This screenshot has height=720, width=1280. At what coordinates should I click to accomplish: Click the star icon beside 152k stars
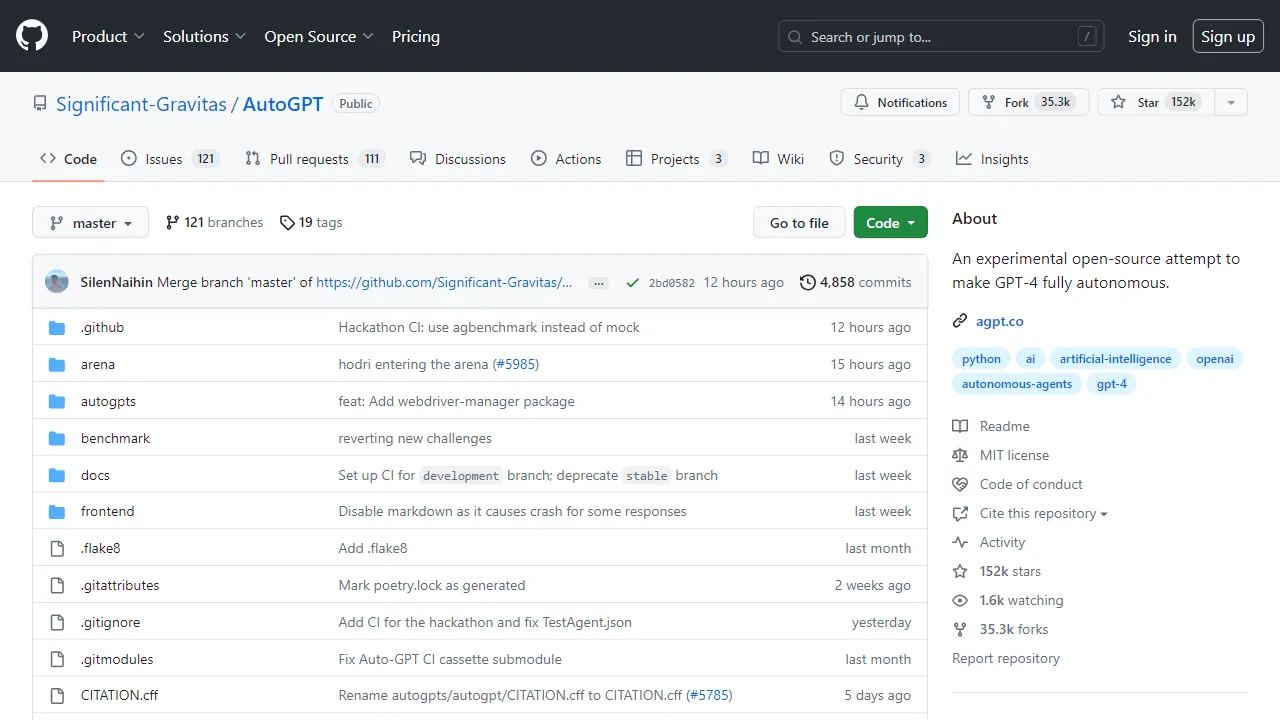click(960, 571)
